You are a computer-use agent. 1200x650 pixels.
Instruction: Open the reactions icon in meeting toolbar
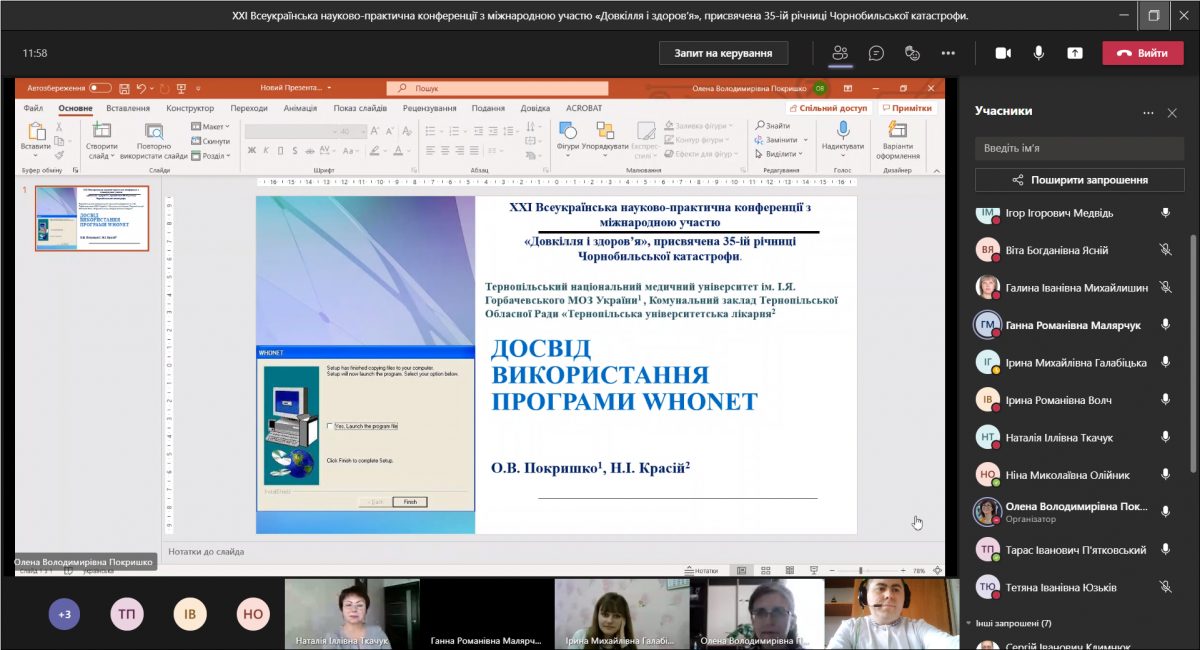pos(911,53)
